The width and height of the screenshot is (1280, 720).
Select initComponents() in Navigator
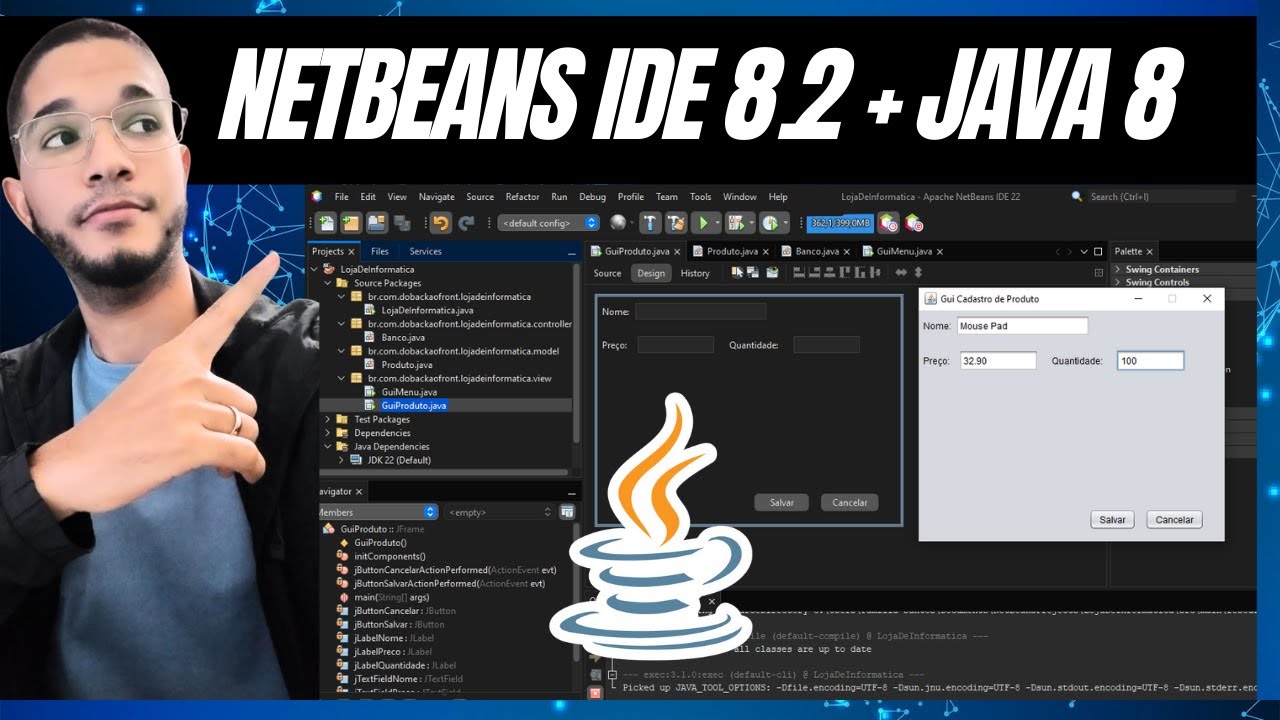click(x=389, y=556)
